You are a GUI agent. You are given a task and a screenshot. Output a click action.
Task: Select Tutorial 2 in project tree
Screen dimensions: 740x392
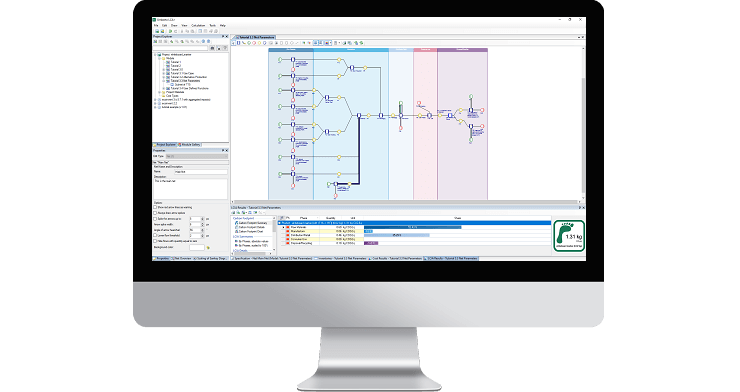pos(176,66)
